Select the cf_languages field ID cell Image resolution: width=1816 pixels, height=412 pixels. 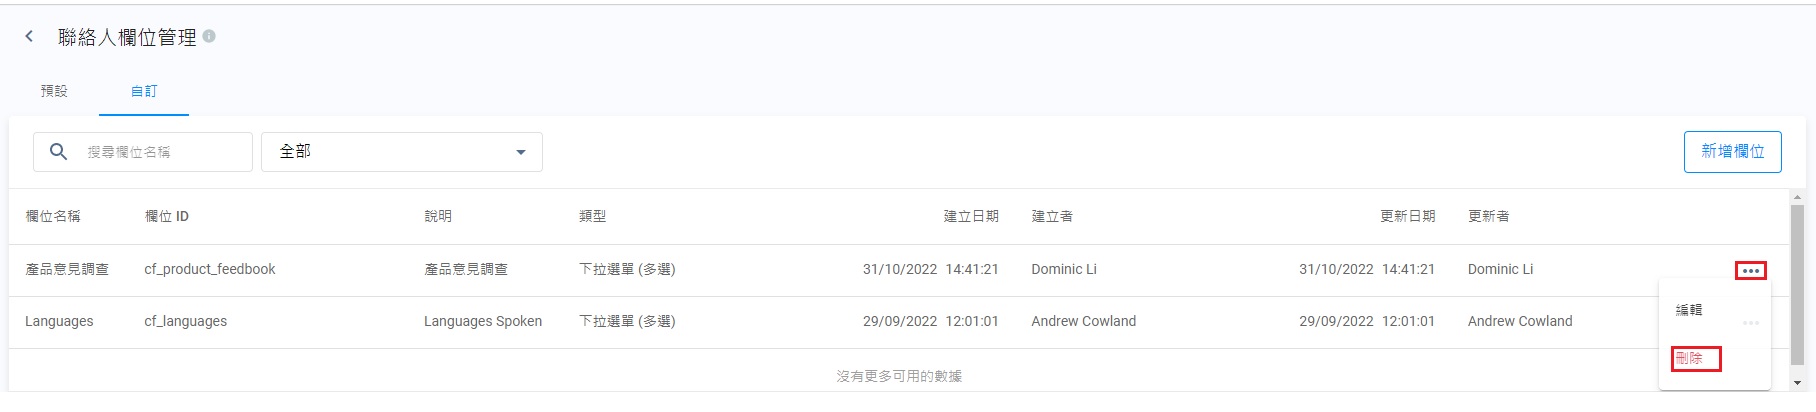tap(186, 321)
